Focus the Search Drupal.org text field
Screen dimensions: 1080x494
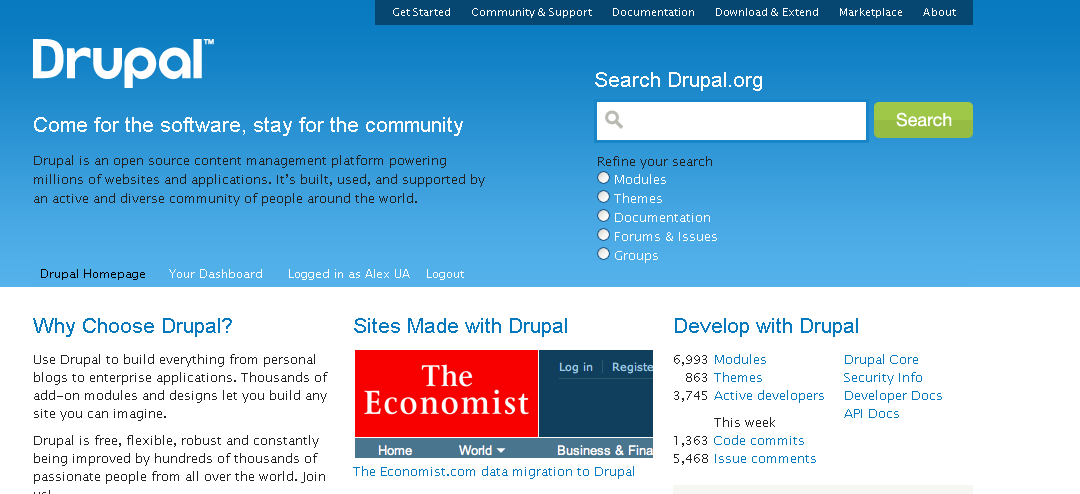(x=731, y=121)
